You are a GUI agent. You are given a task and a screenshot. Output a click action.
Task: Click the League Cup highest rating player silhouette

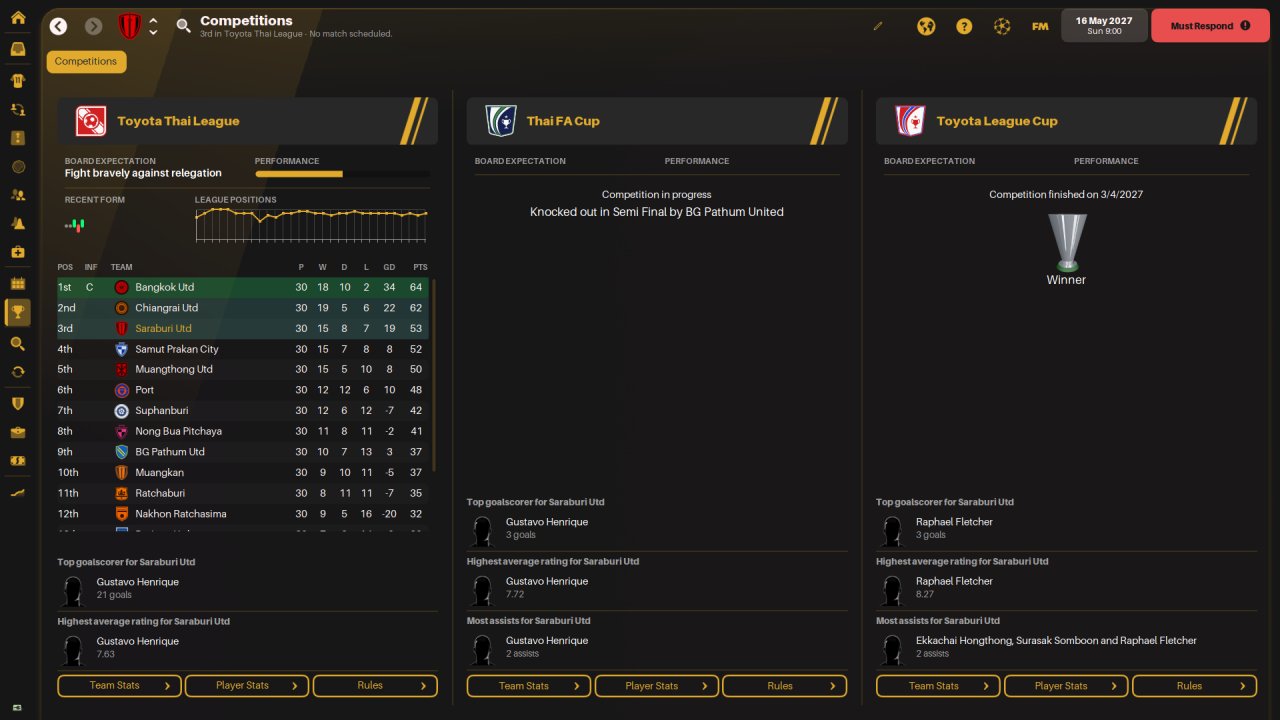pos(891,590)
